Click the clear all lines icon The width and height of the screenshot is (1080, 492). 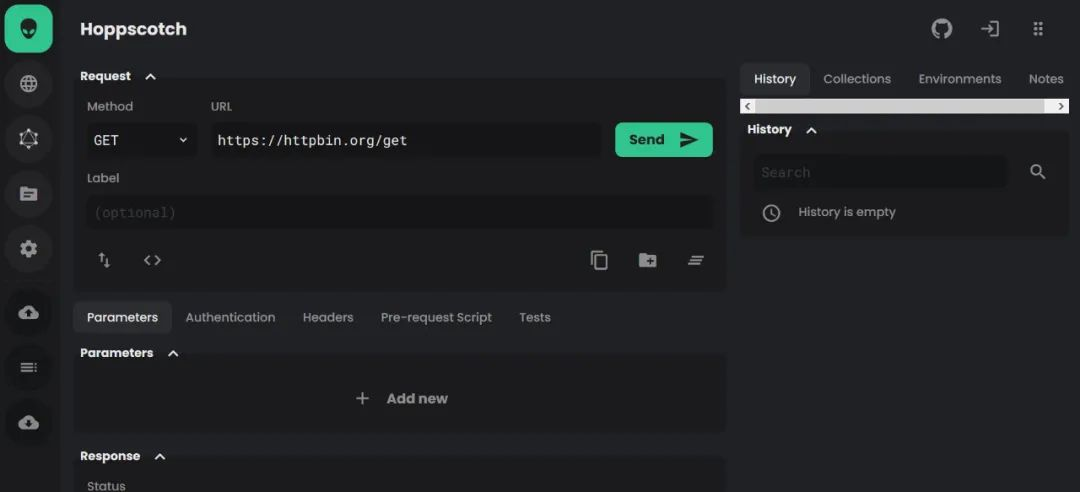click(x=696, y=260)
